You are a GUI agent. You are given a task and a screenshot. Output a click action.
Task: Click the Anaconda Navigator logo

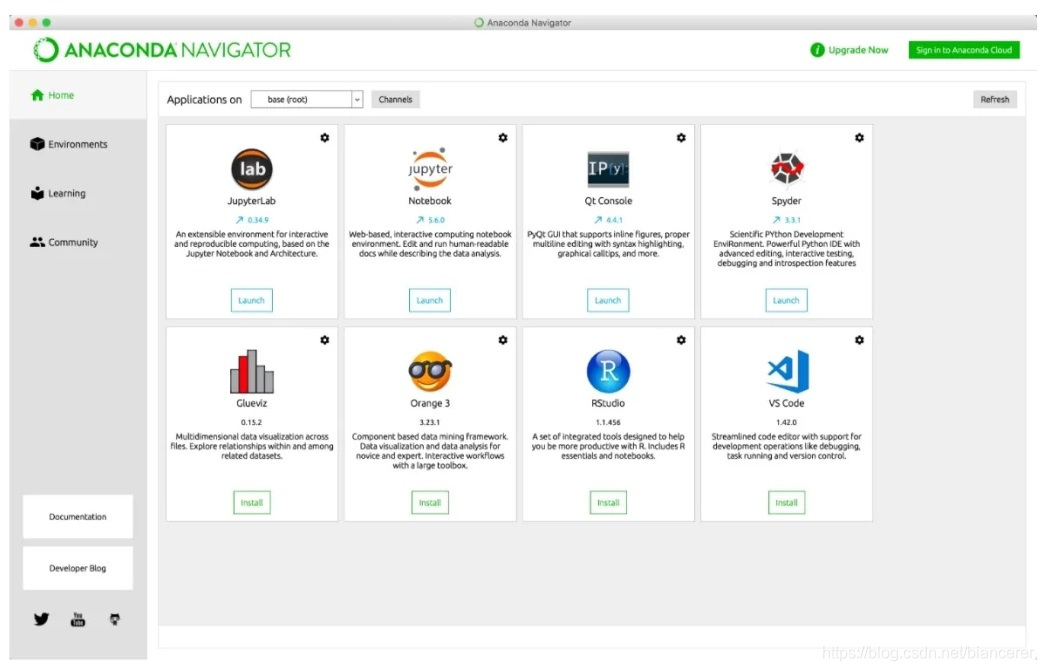tap(162, 50)
